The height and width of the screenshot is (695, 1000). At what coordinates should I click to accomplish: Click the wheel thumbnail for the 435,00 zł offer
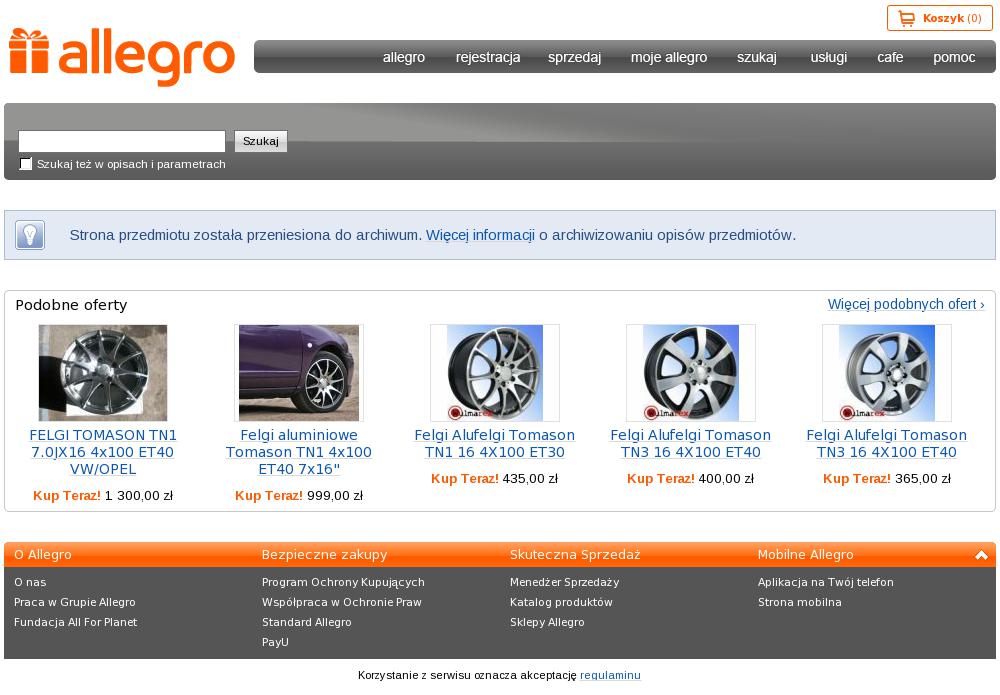495,373
